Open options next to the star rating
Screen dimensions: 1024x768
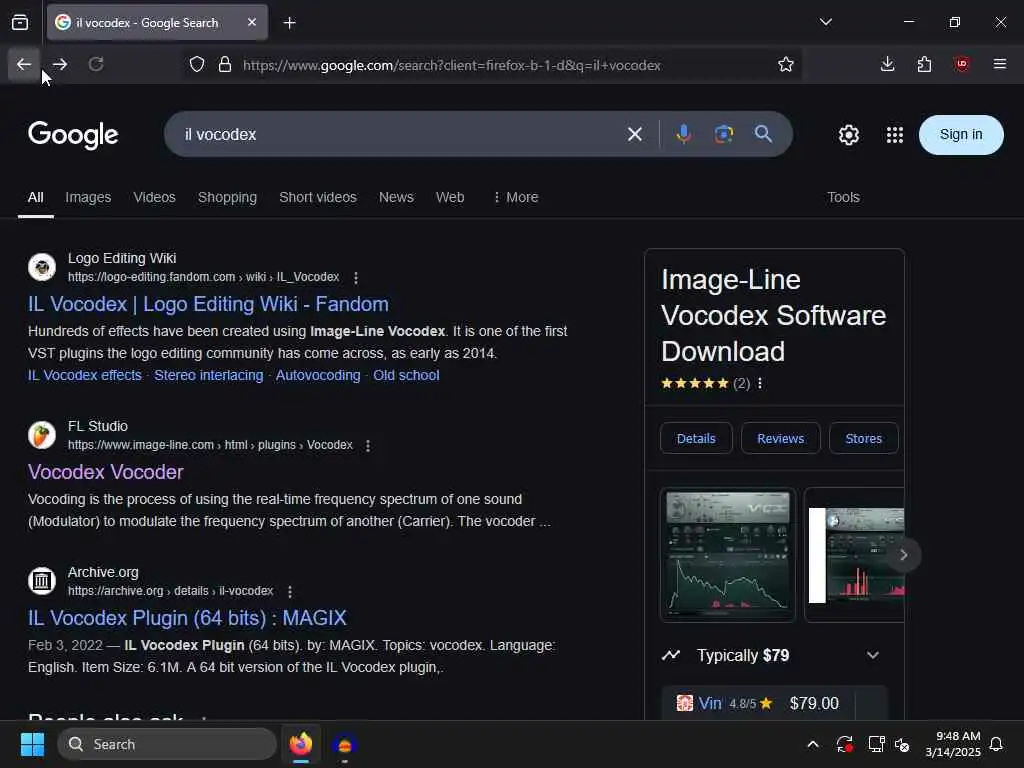pos(760,383)
